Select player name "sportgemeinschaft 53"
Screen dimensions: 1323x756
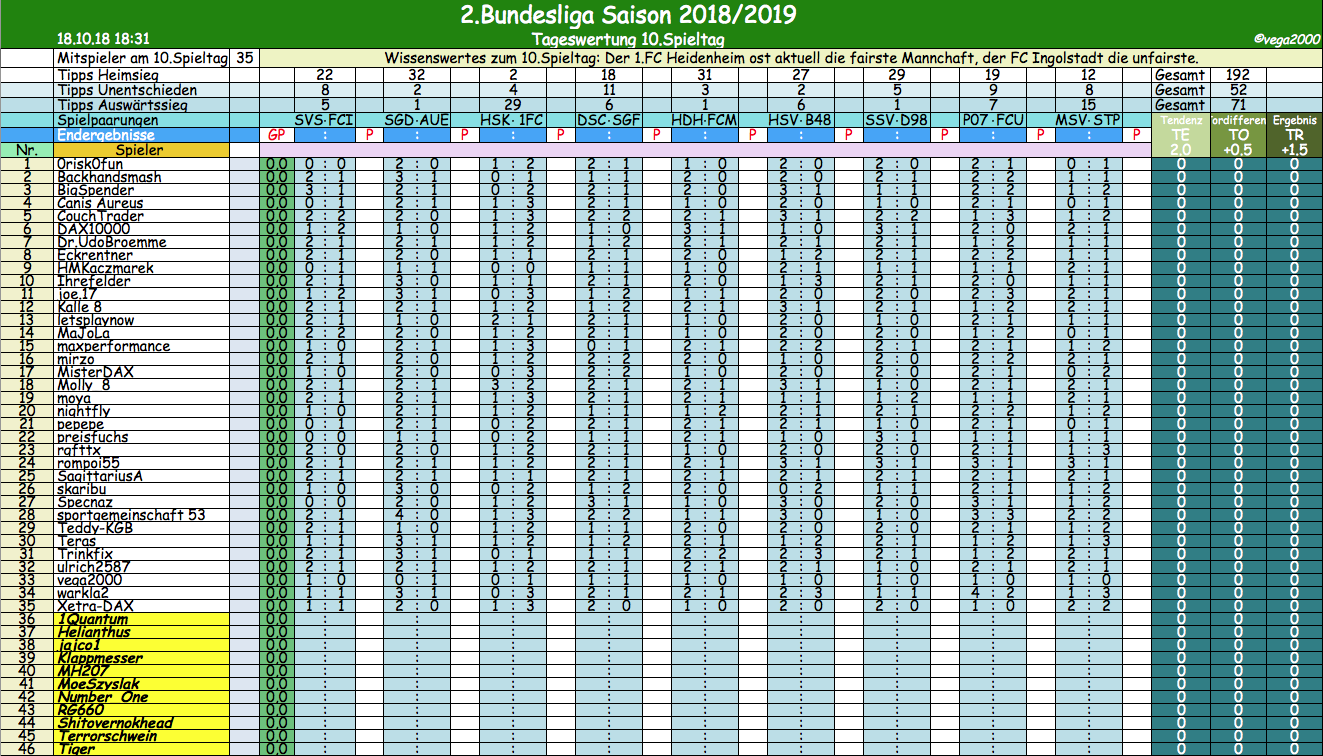[131, 515]
